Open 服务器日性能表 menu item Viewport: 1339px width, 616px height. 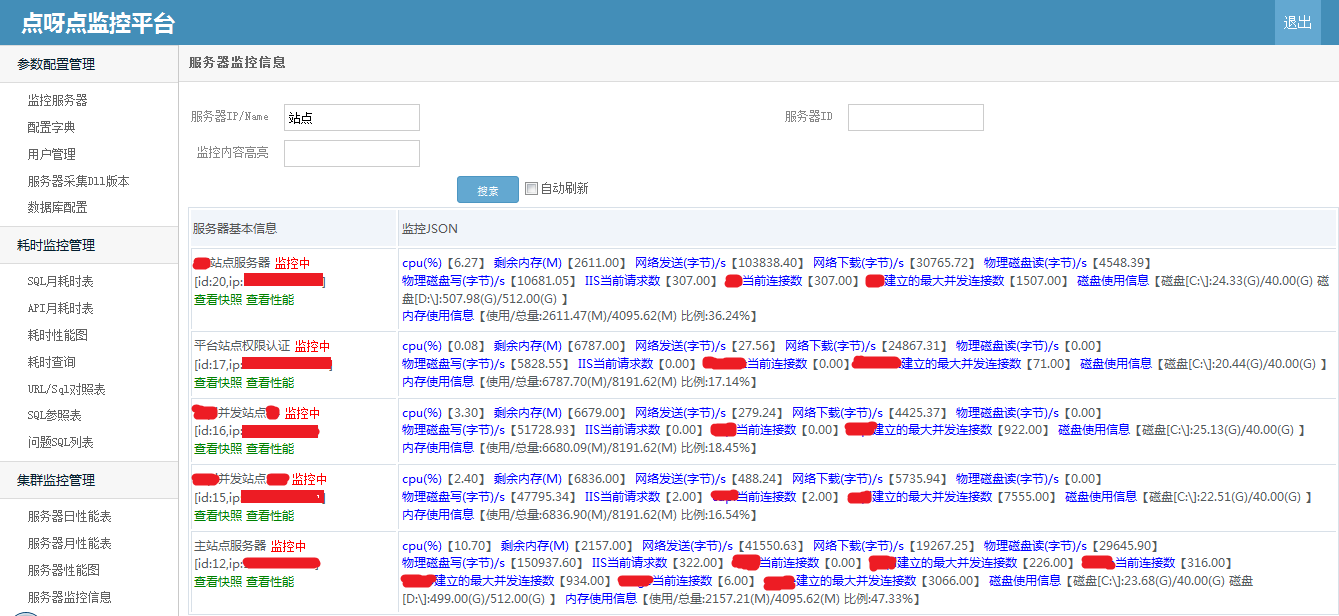pyautogui.click(x=69, y=516)
